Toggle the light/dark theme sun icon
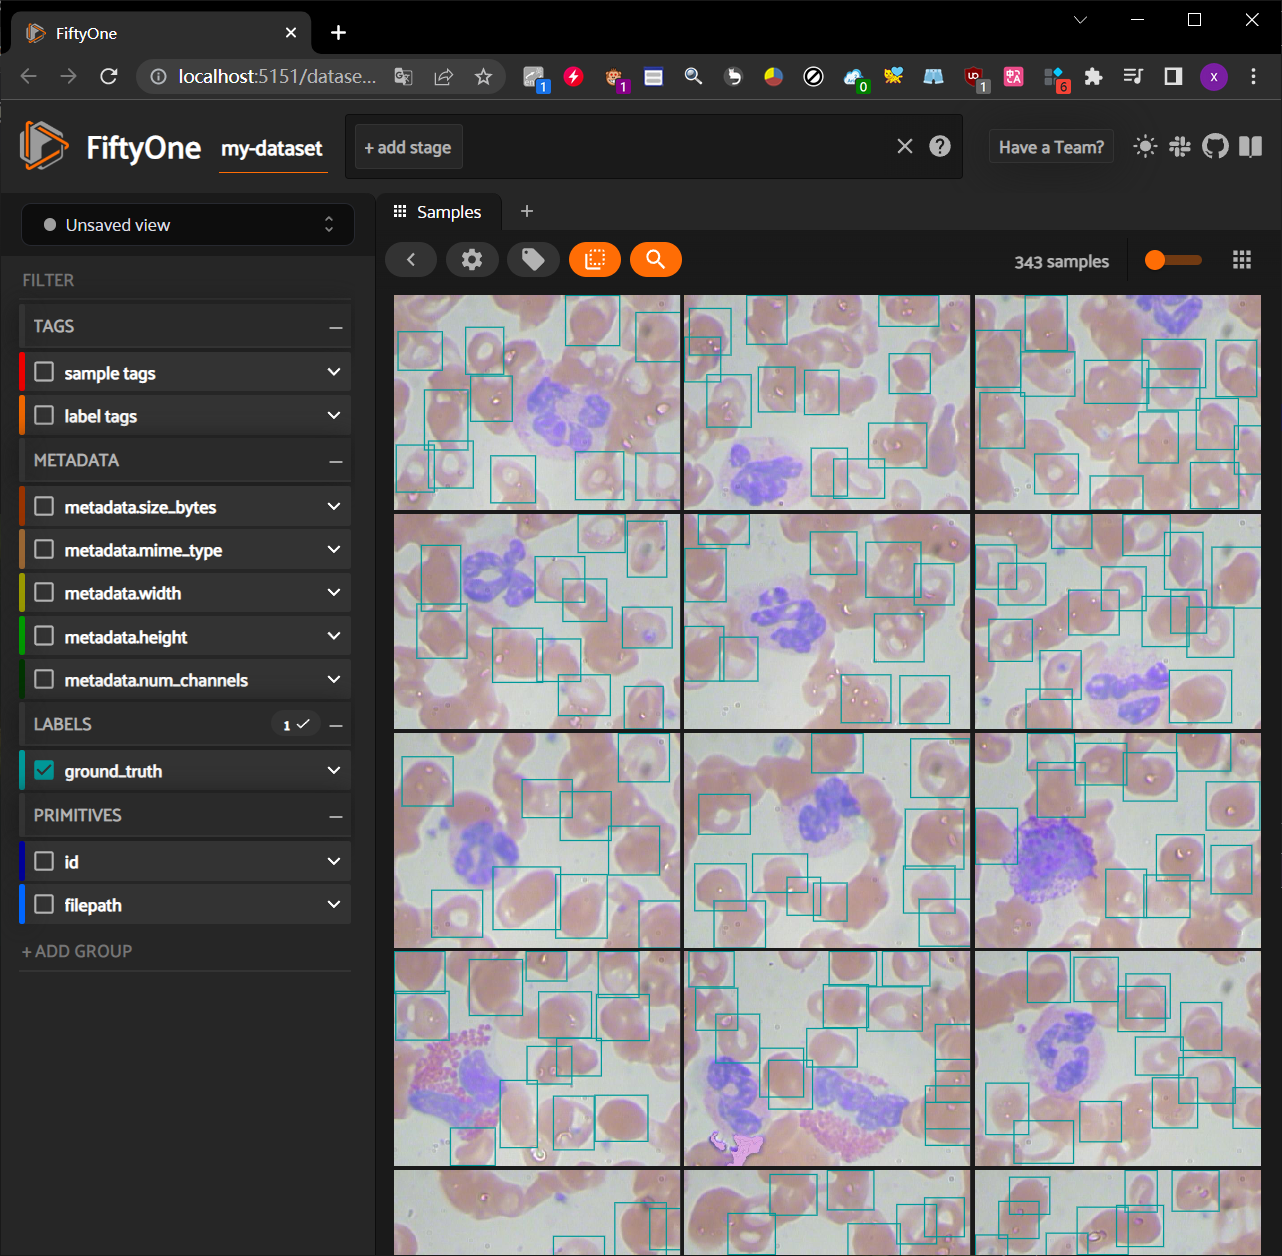This screenshot has height=1256, width=1282. (1145, 147)
